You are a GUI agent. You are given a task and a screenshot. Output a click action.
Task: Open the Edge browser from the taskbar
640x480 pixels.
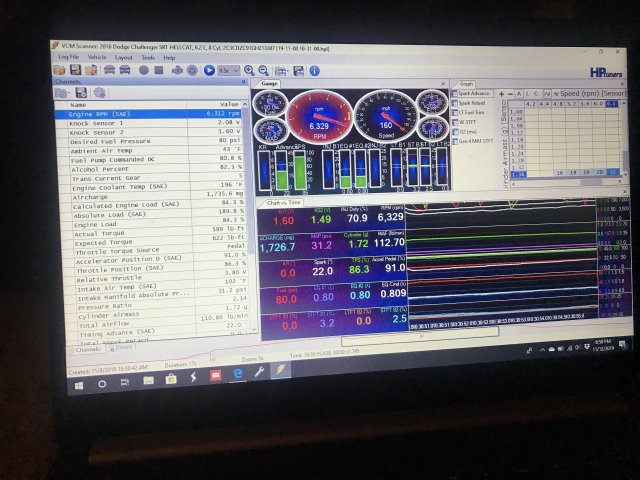click(x=238, y=373)
